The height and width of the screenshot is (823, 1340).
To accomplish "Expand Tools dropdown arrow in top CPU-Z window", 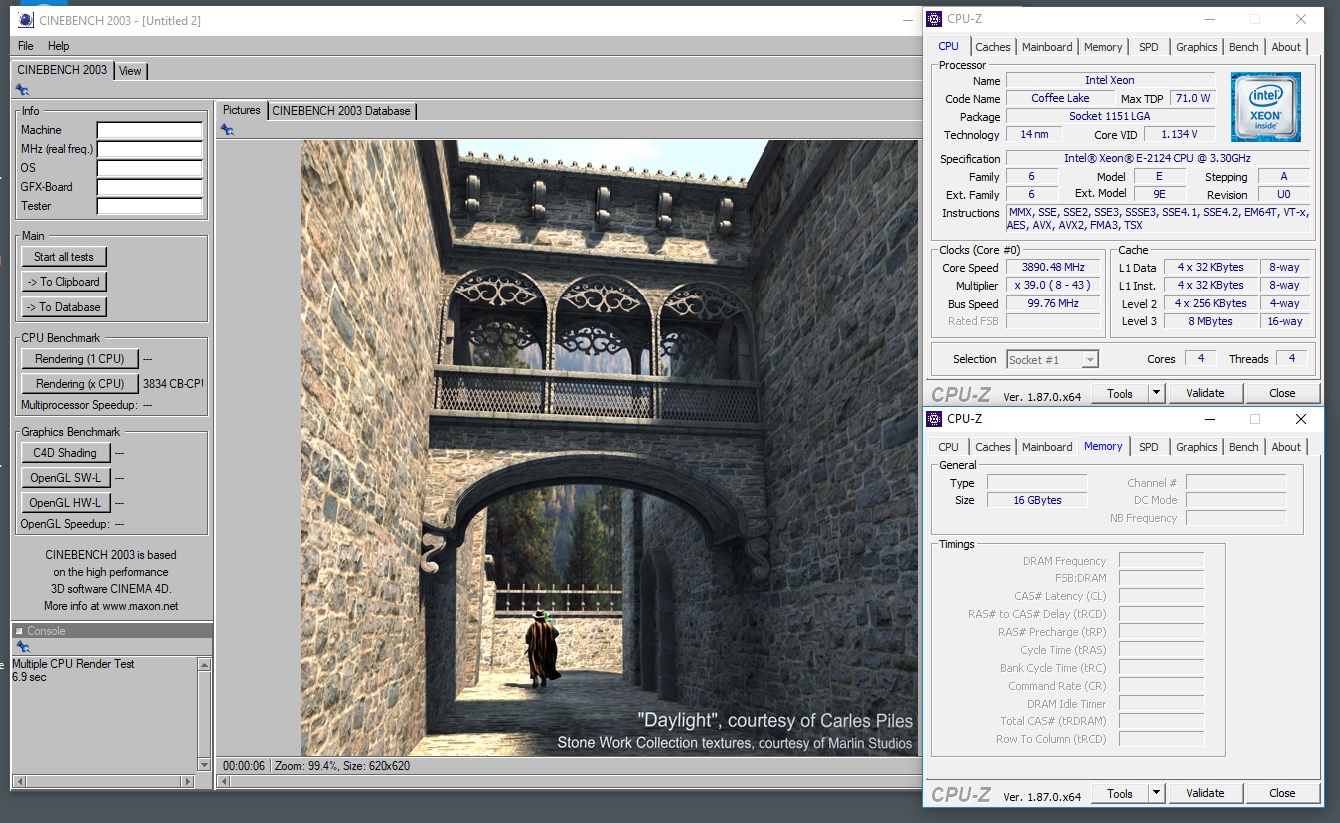I will pos(1157,393).
